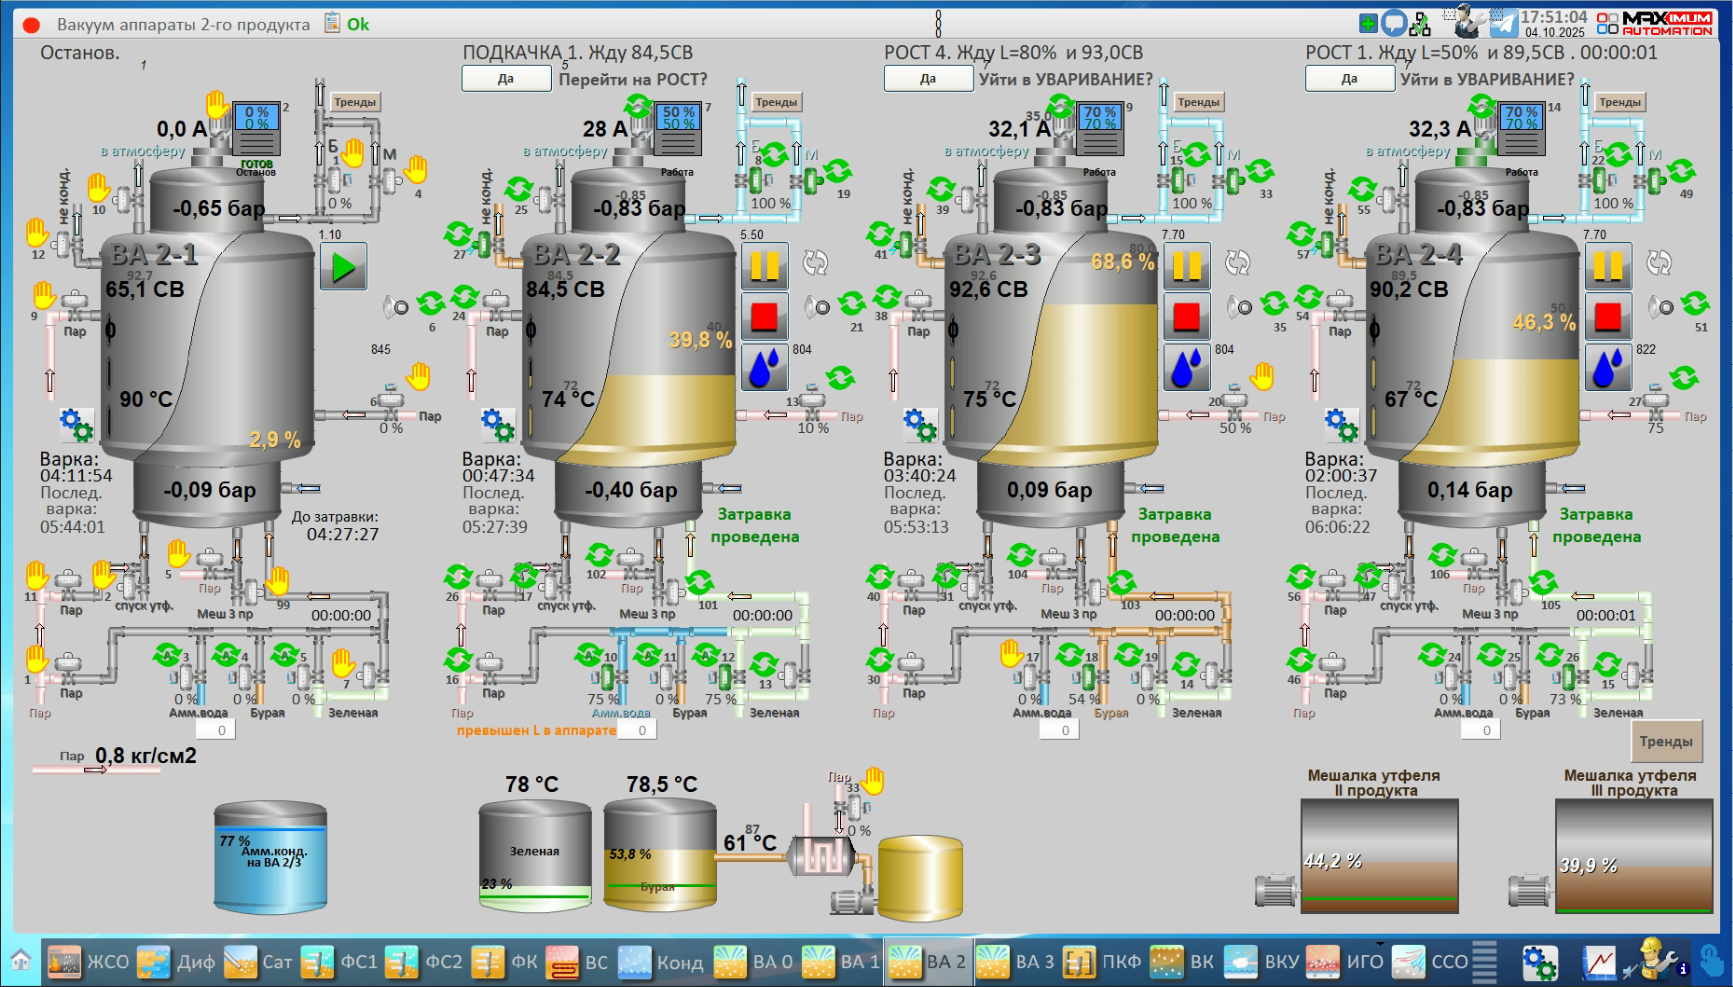1733x987 pixels.
Task: Open the gear settings for BA 2-2
Action: (497, 424)
